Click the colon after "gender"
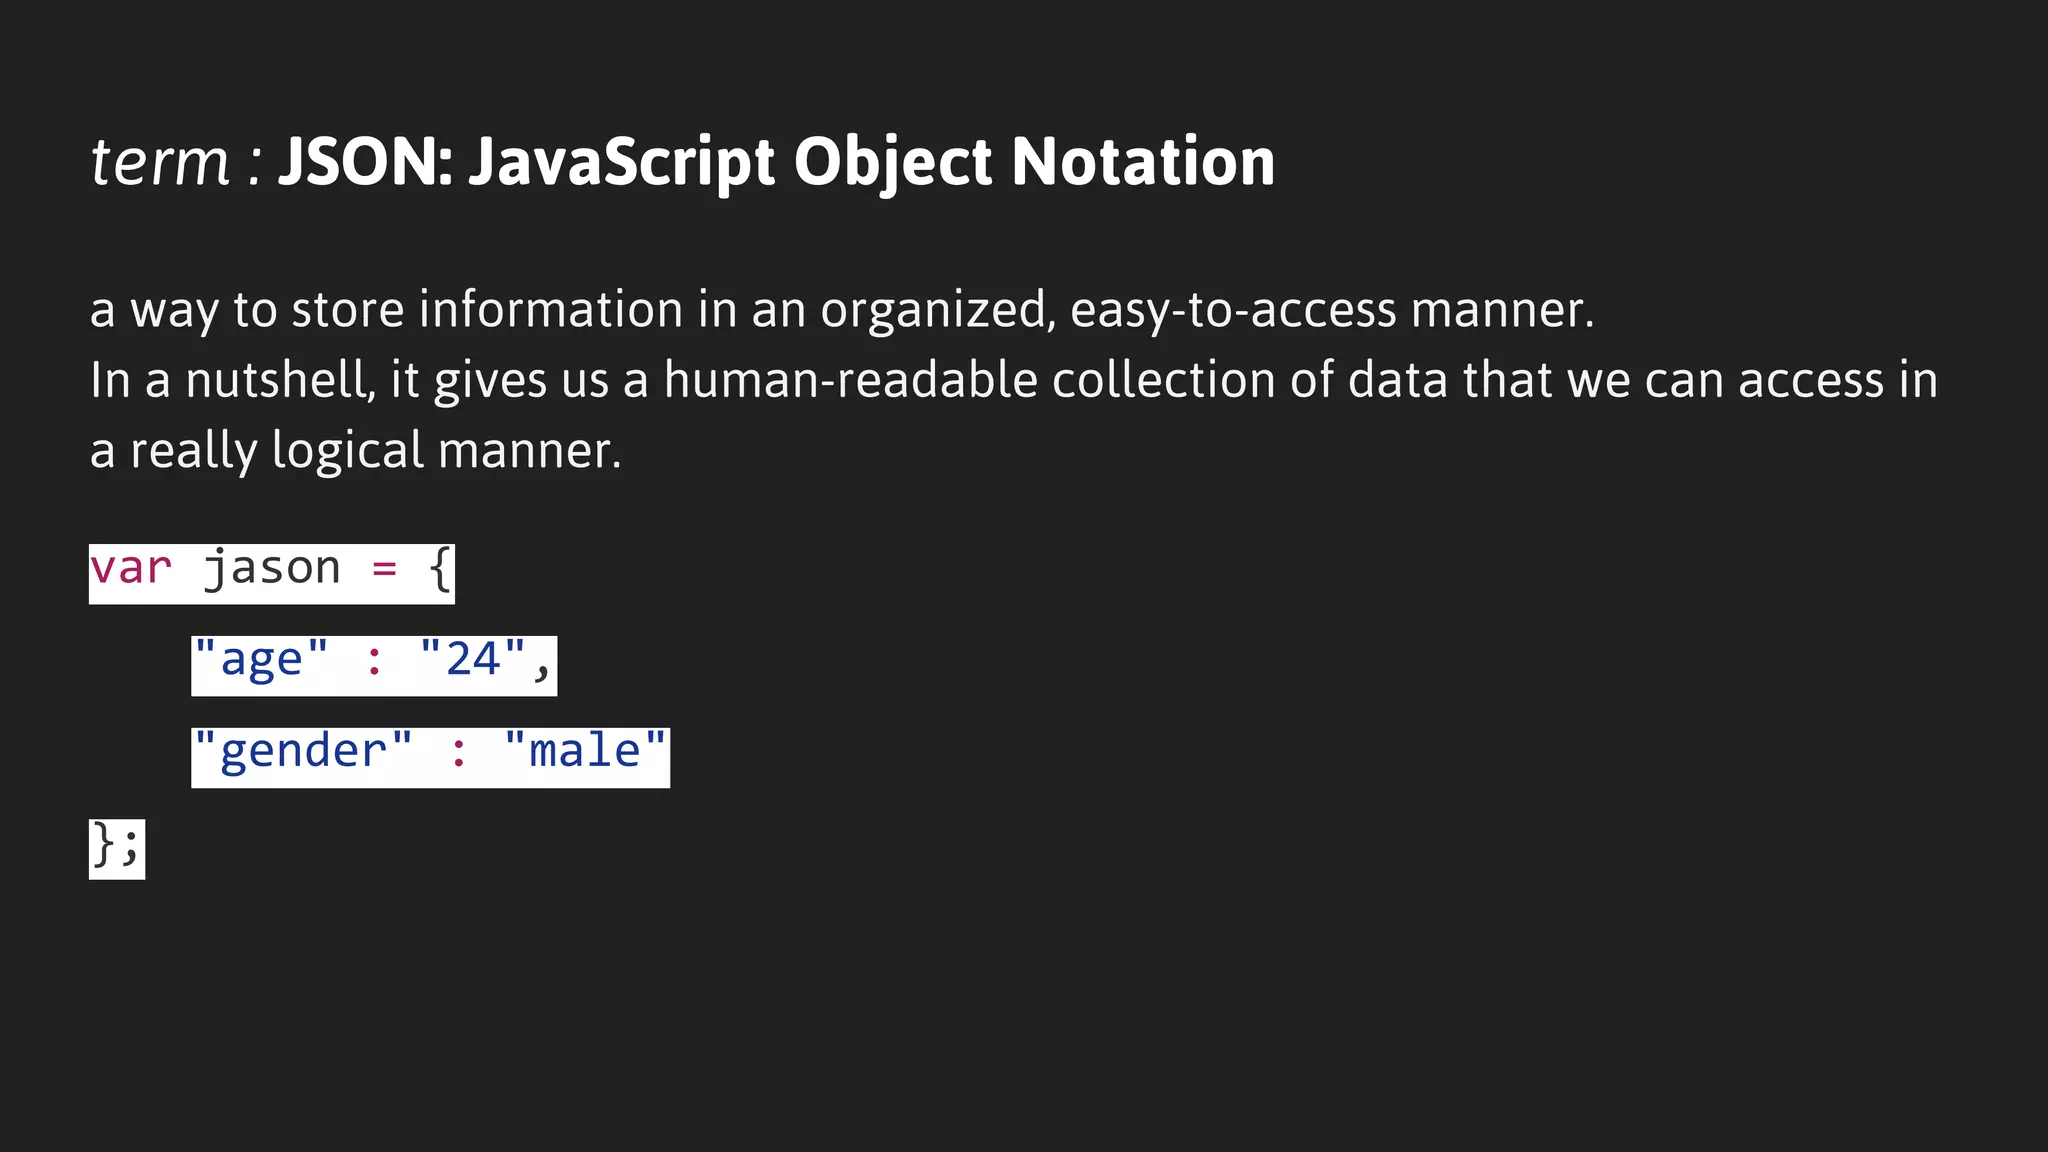 [459, 754]
